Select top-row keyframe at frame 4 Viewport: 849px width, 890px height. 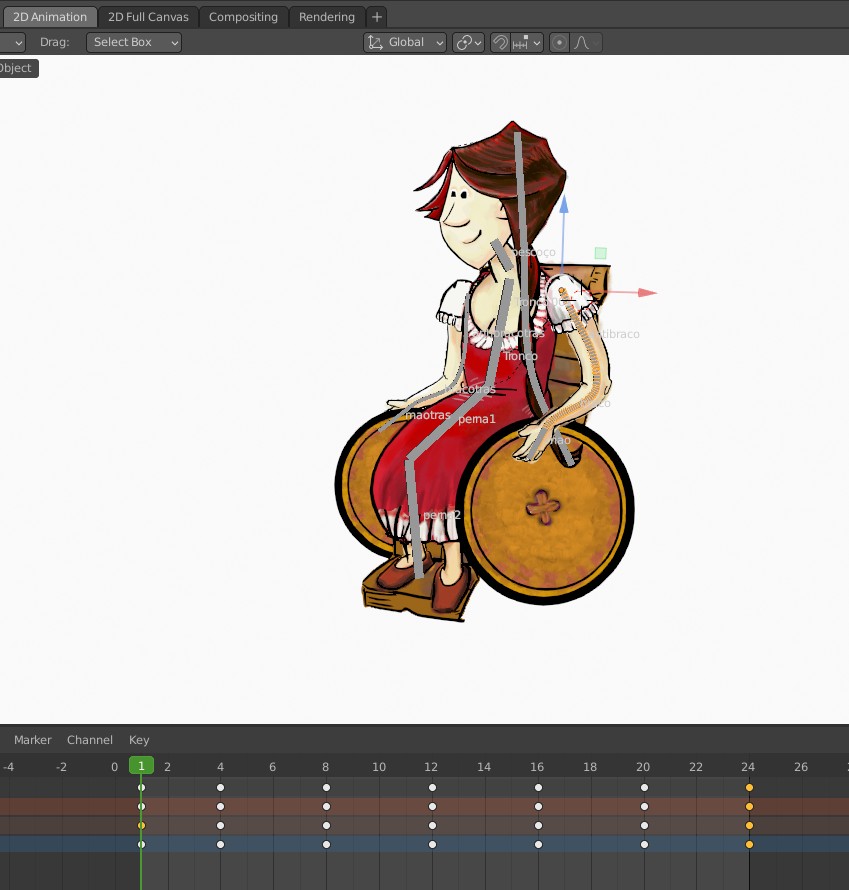tap(220, 787)
